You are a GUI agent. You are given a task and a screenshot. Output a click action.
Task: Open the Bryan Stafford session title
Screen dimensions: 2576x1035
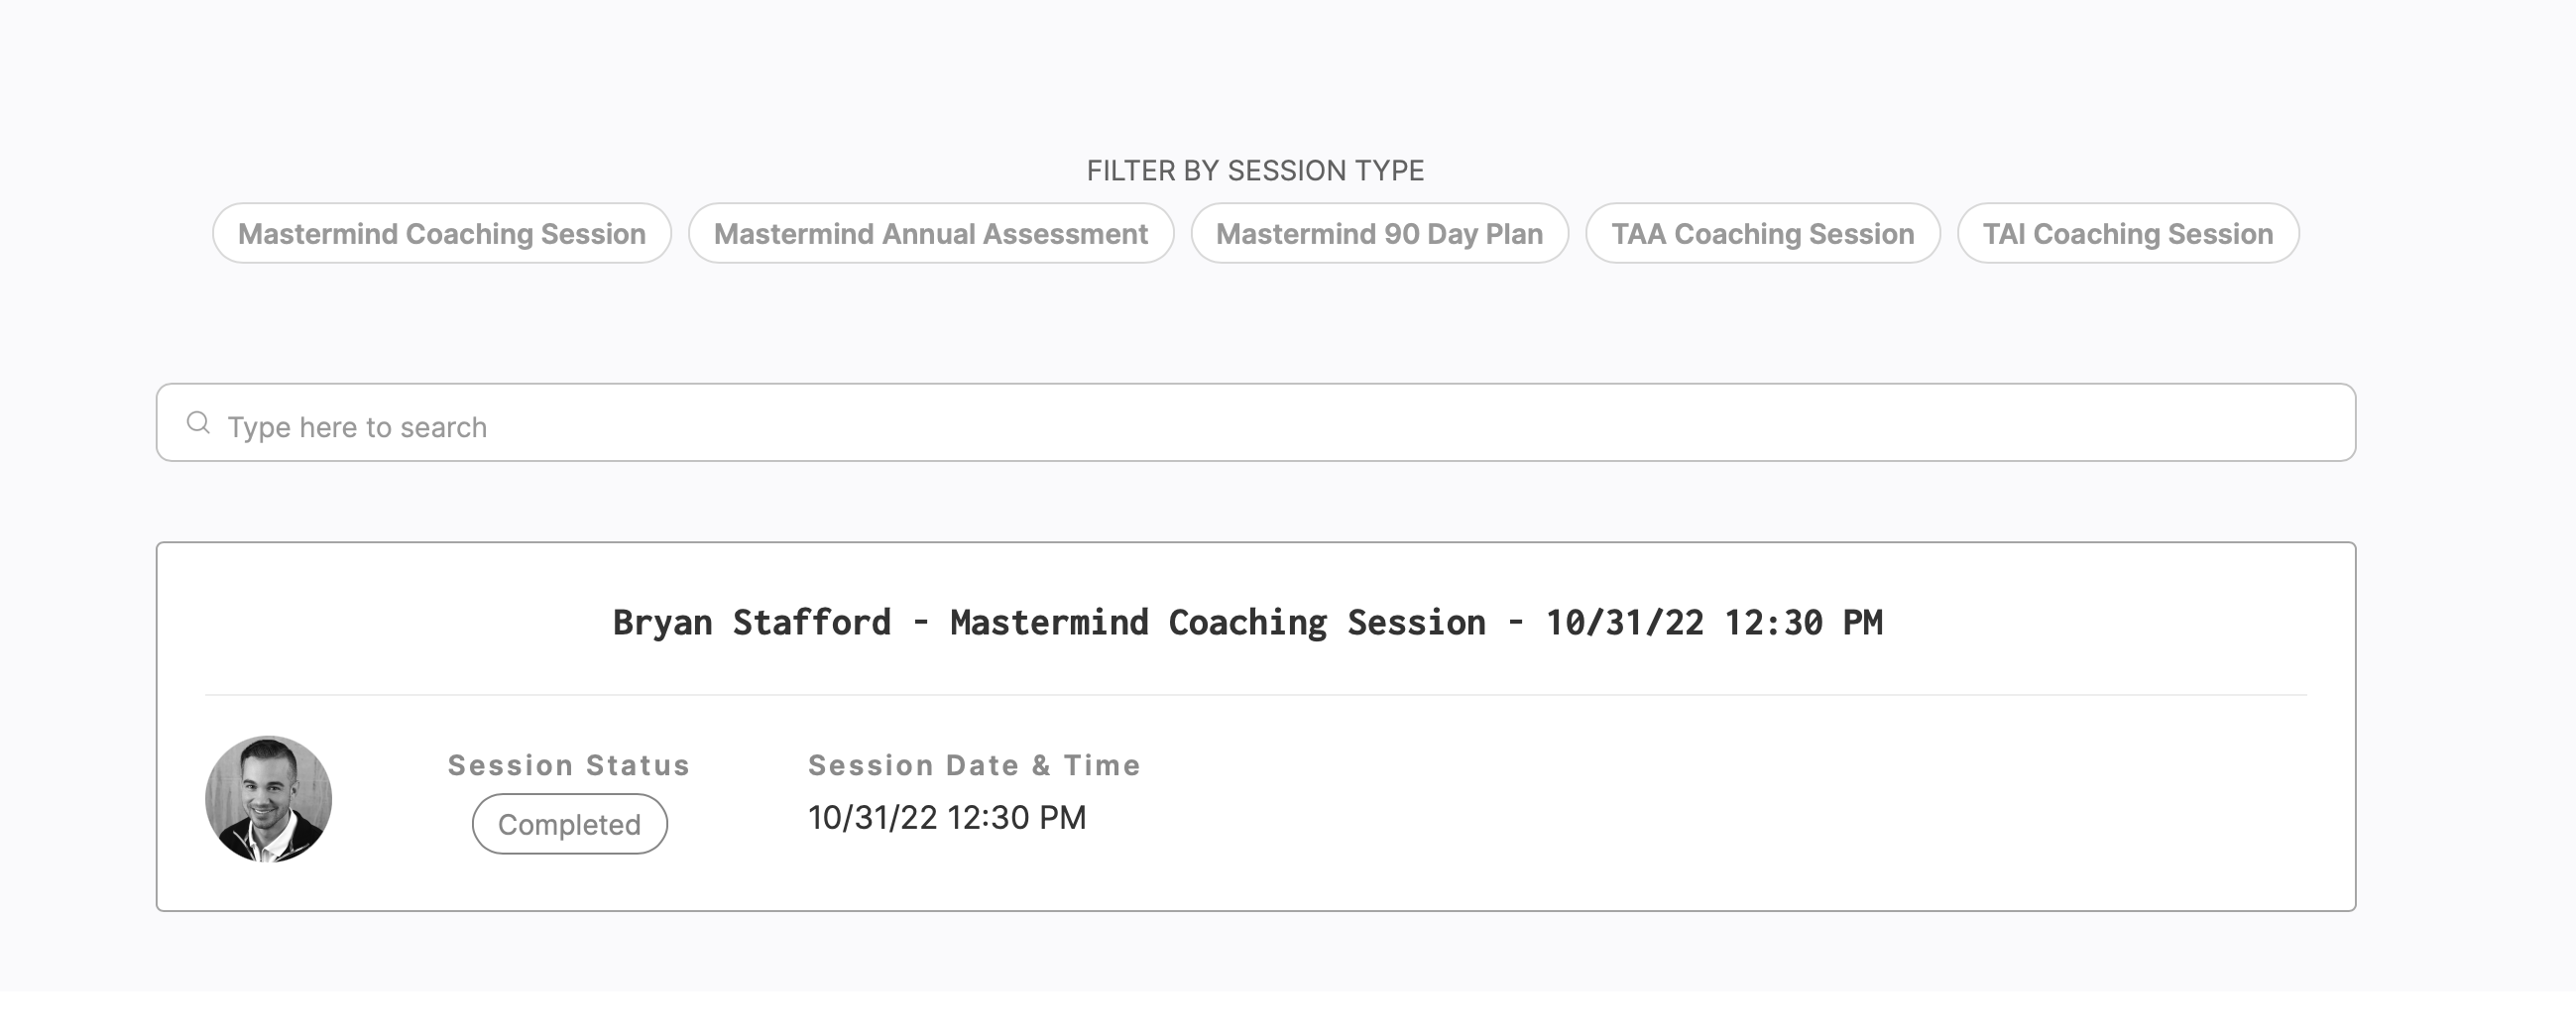pyautogui.click(x=1247, y=622)
